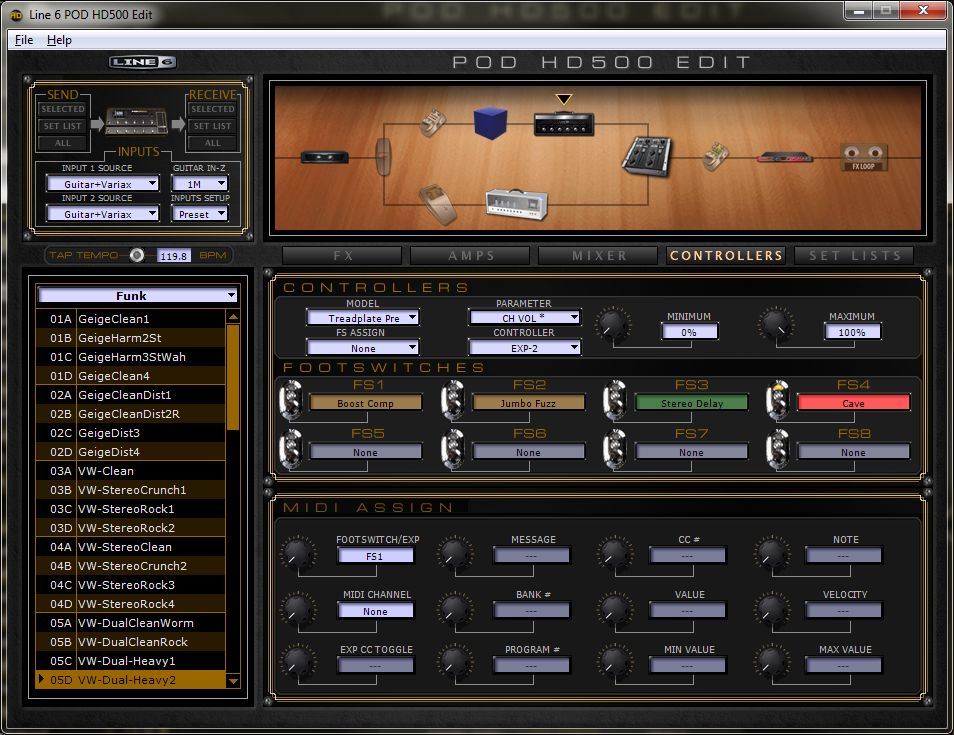Click the MIDI Channel value field

(x=375, y=611)
